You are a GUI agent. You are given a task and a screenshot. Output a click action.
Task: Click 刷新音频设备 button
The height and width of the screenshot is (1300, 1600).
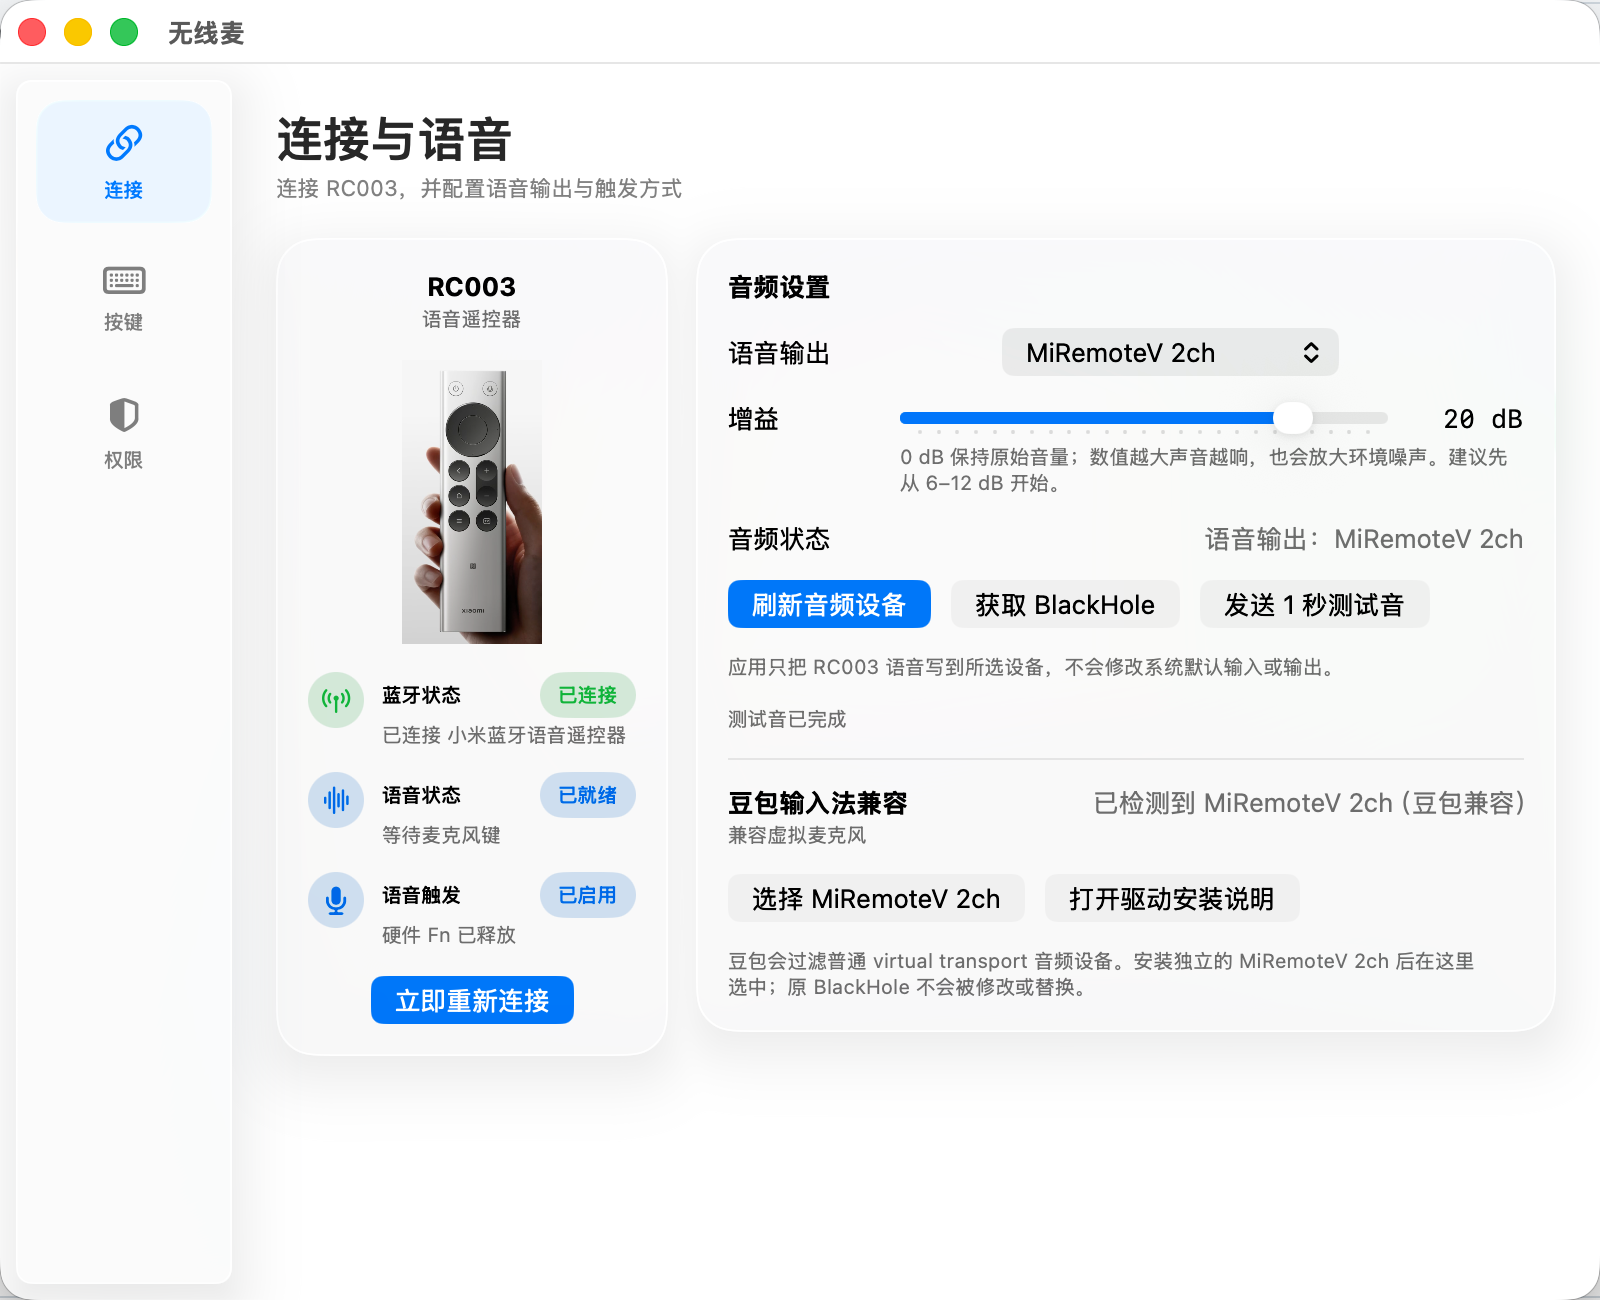tap(829, 604)
